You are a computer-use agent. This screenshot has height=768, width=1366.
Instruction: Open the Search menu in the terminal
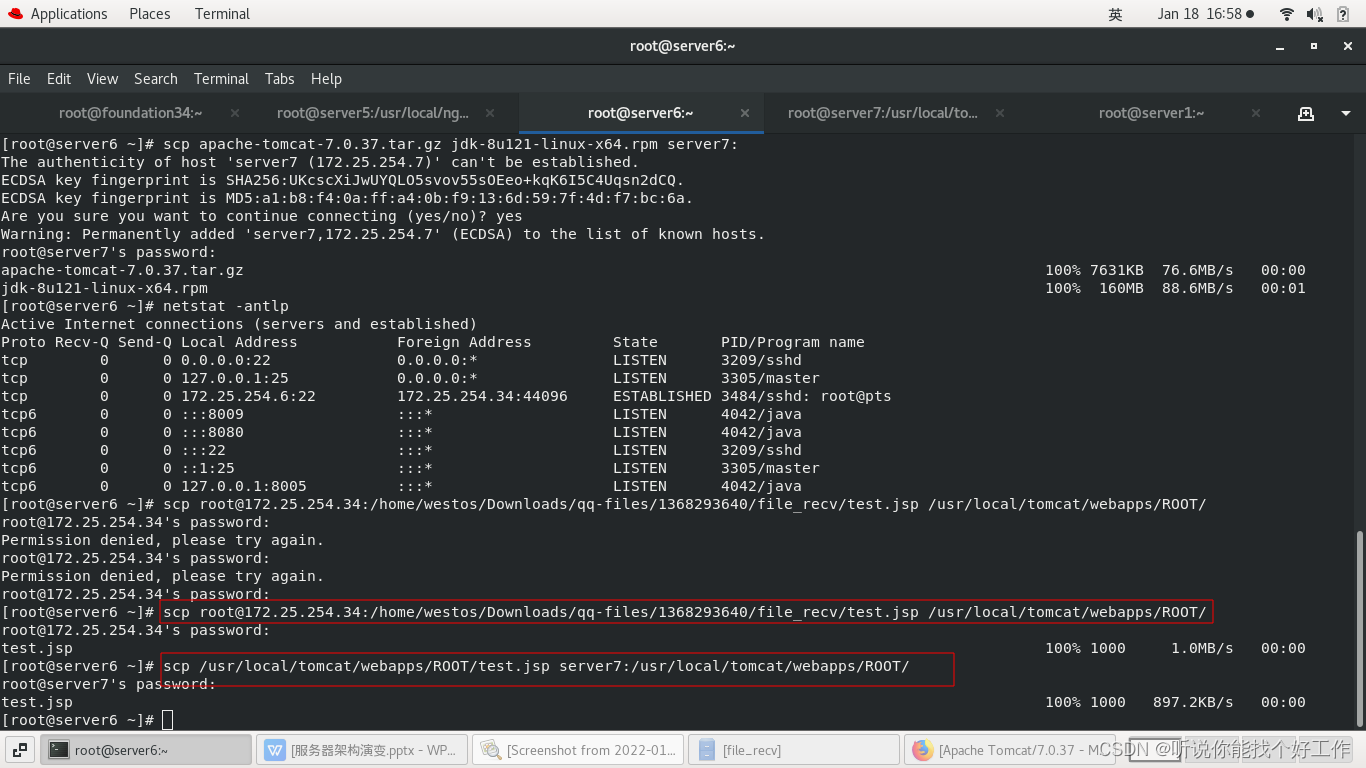(x=155, y=79)
